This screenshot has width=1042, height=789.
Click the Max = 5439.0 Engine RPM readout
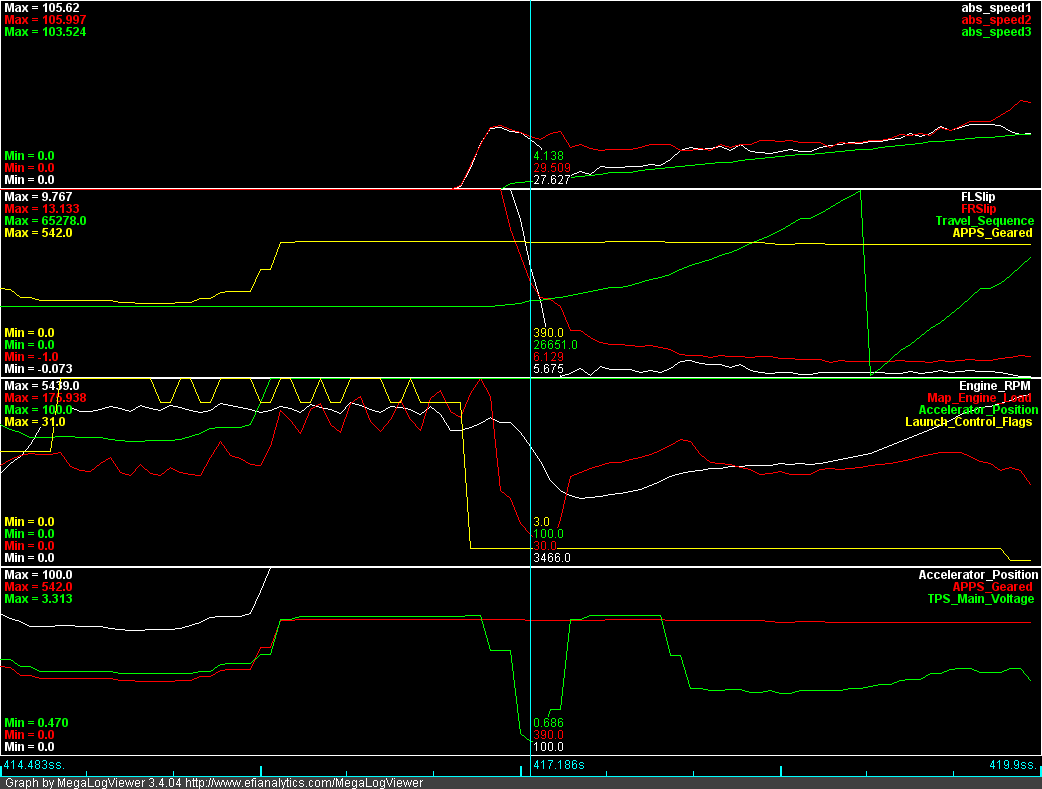pos(37,386)
